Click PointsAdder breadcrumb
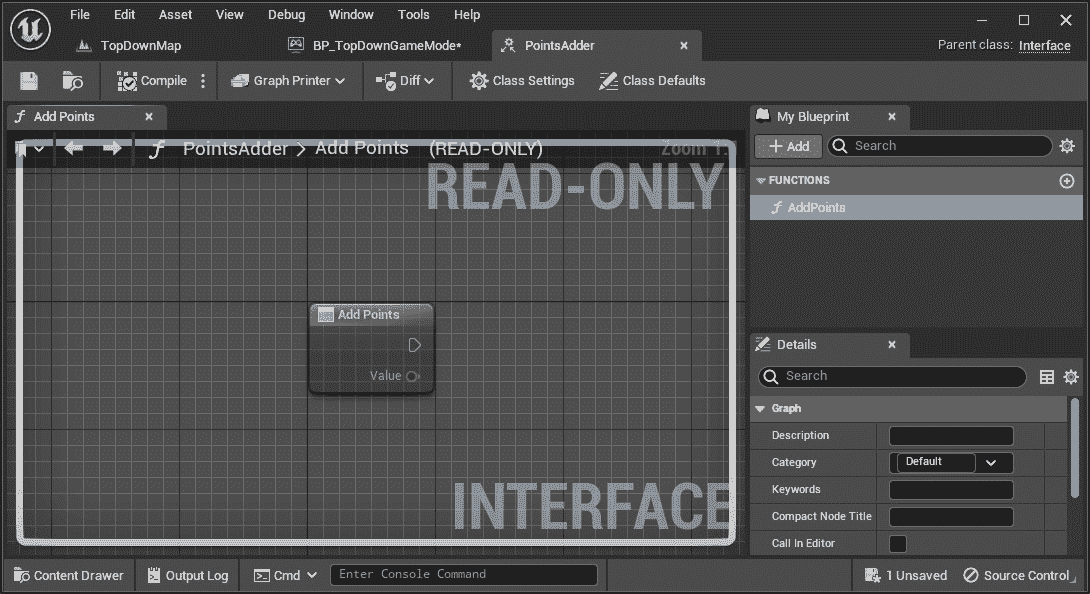Viewport: 1090px width, 594px height. (x=235, y=148)
